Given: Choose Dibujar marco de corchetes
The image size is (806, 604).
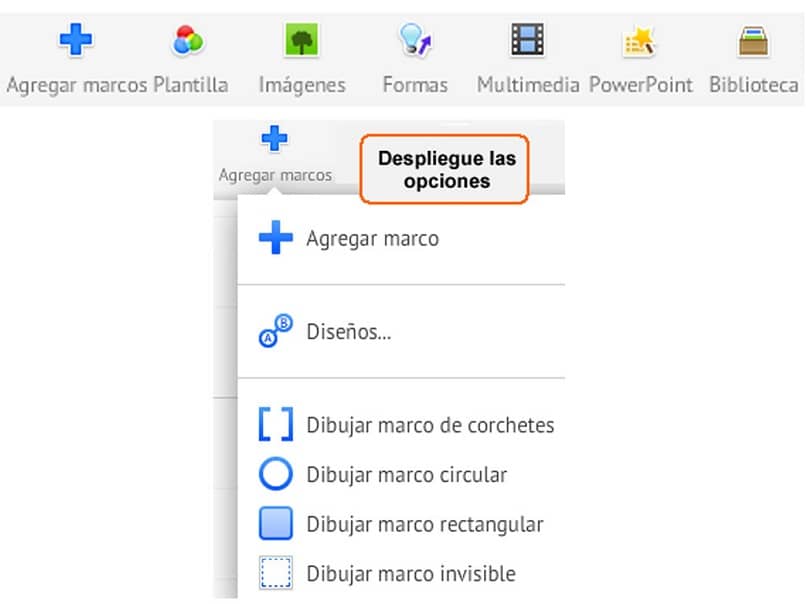Looking at the screenshot, I should tap(430, 425).
